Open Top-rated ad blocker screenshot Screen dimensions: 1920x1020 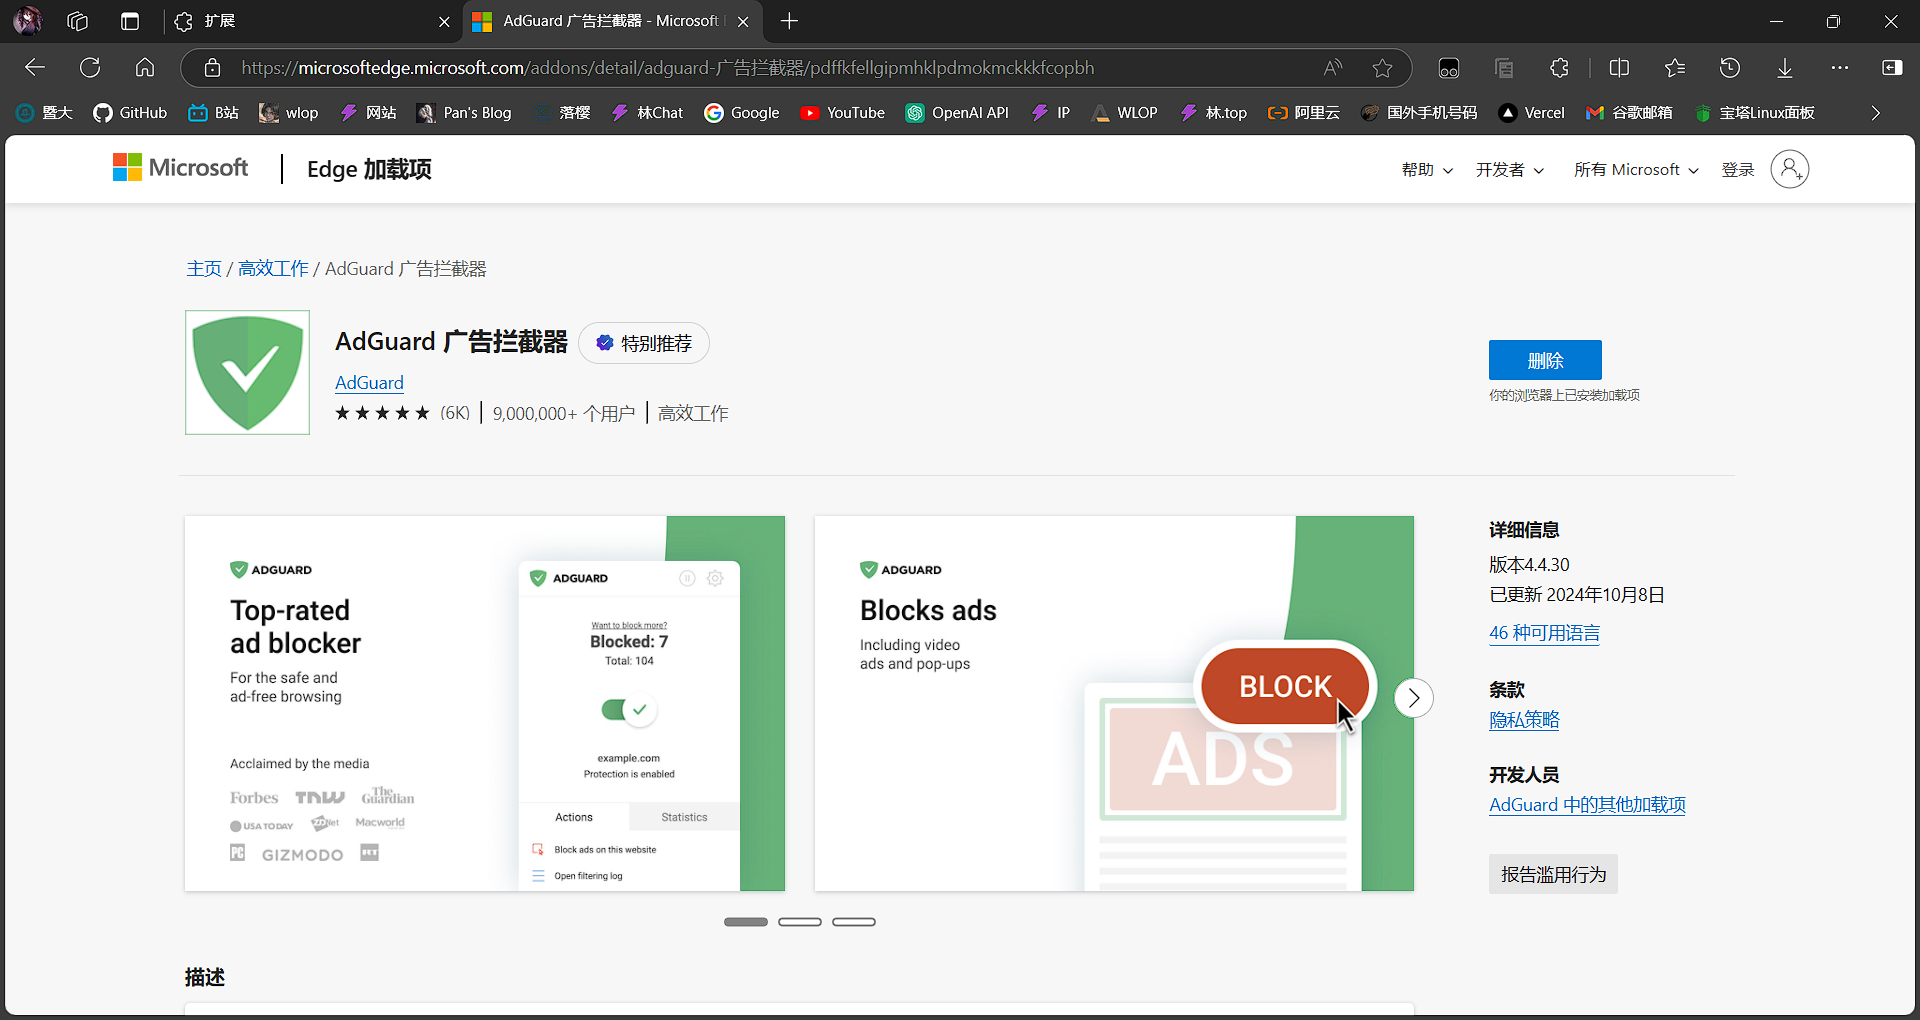tap(485, 704)
